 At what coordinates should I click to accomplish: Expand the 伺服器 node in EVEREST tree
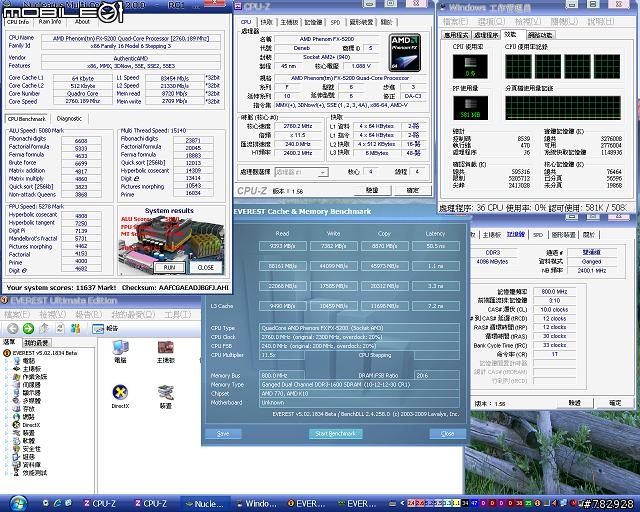coord(7,385)
